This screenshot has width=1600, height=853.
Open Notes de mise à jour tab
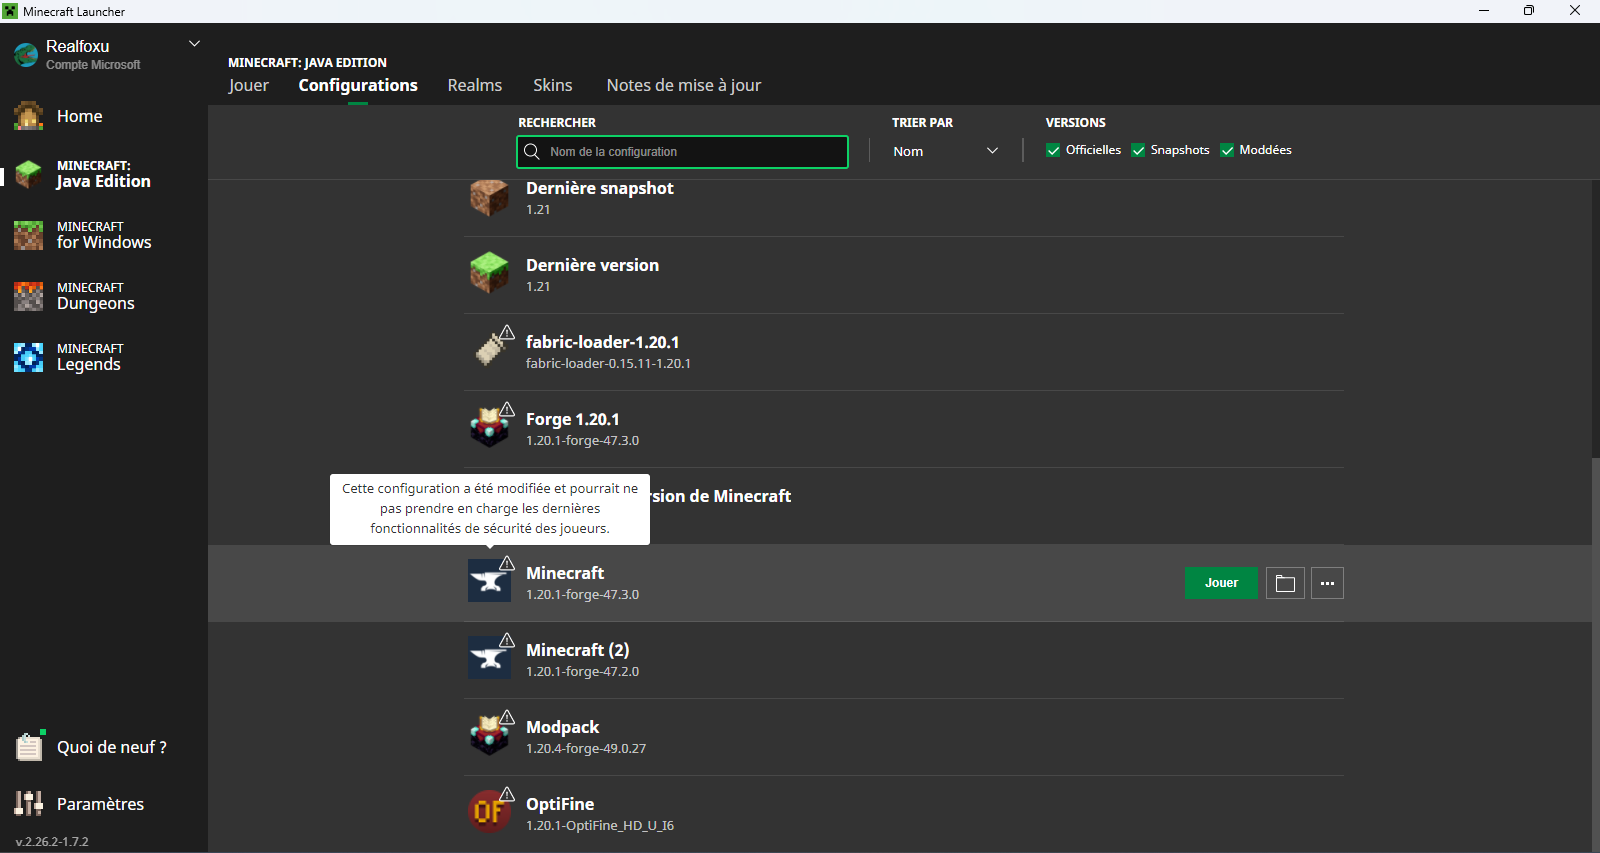(684, 85)
